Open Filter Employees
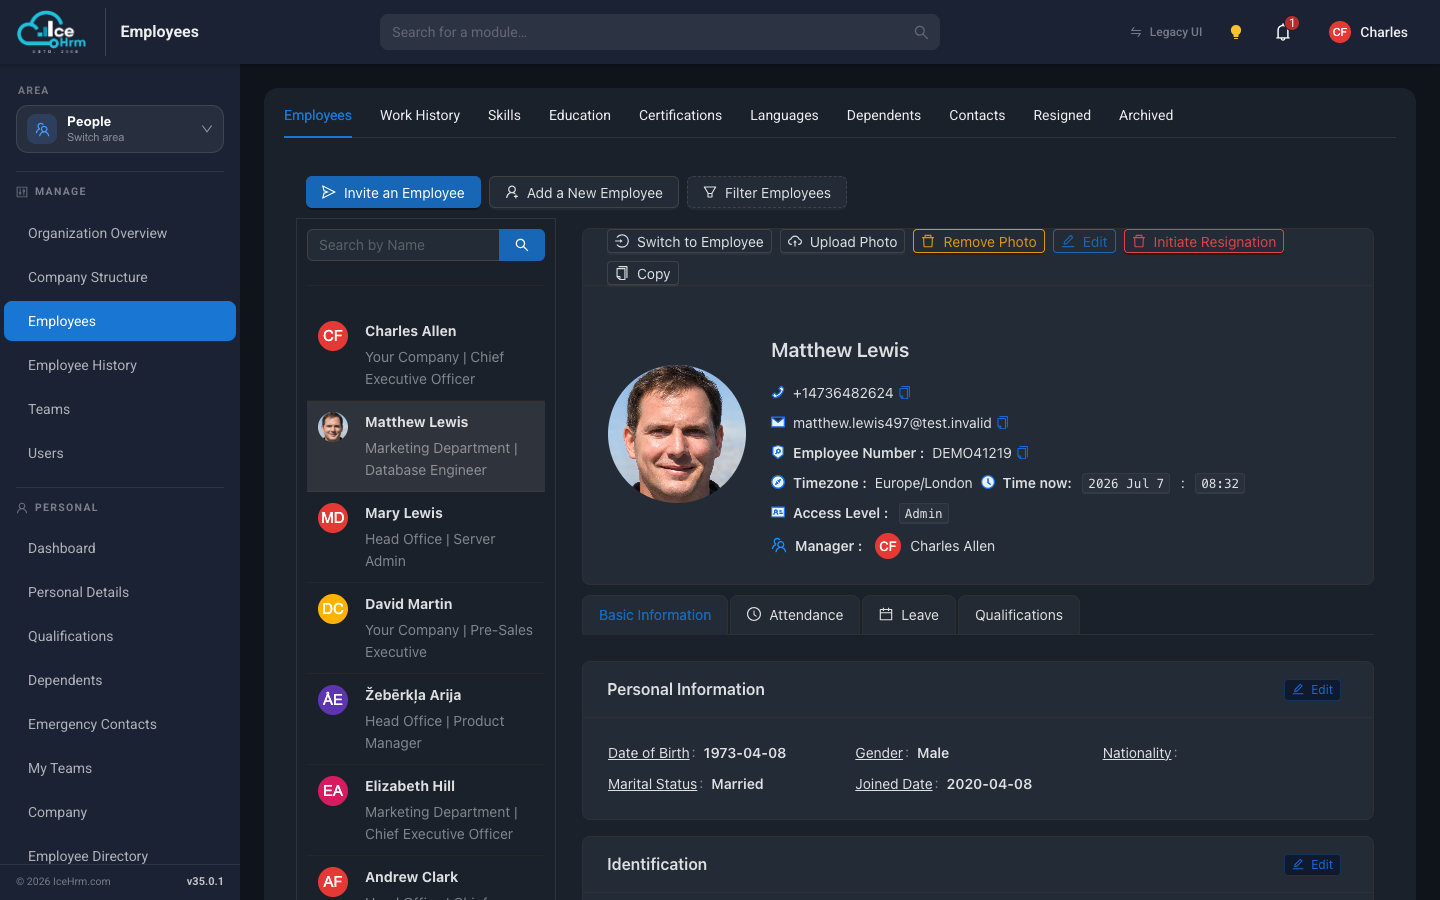Screen dimensions: 1440x900 767,192
